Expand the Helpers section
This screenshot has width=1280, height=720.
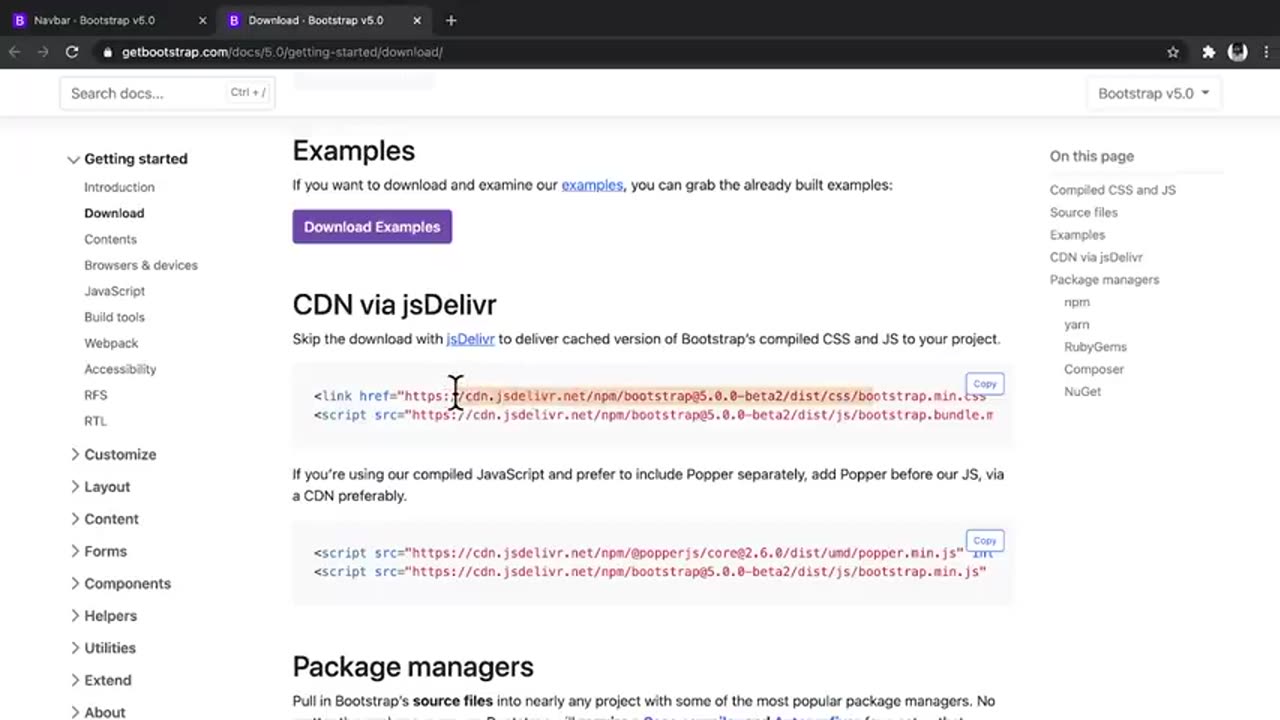click(102, 616)
